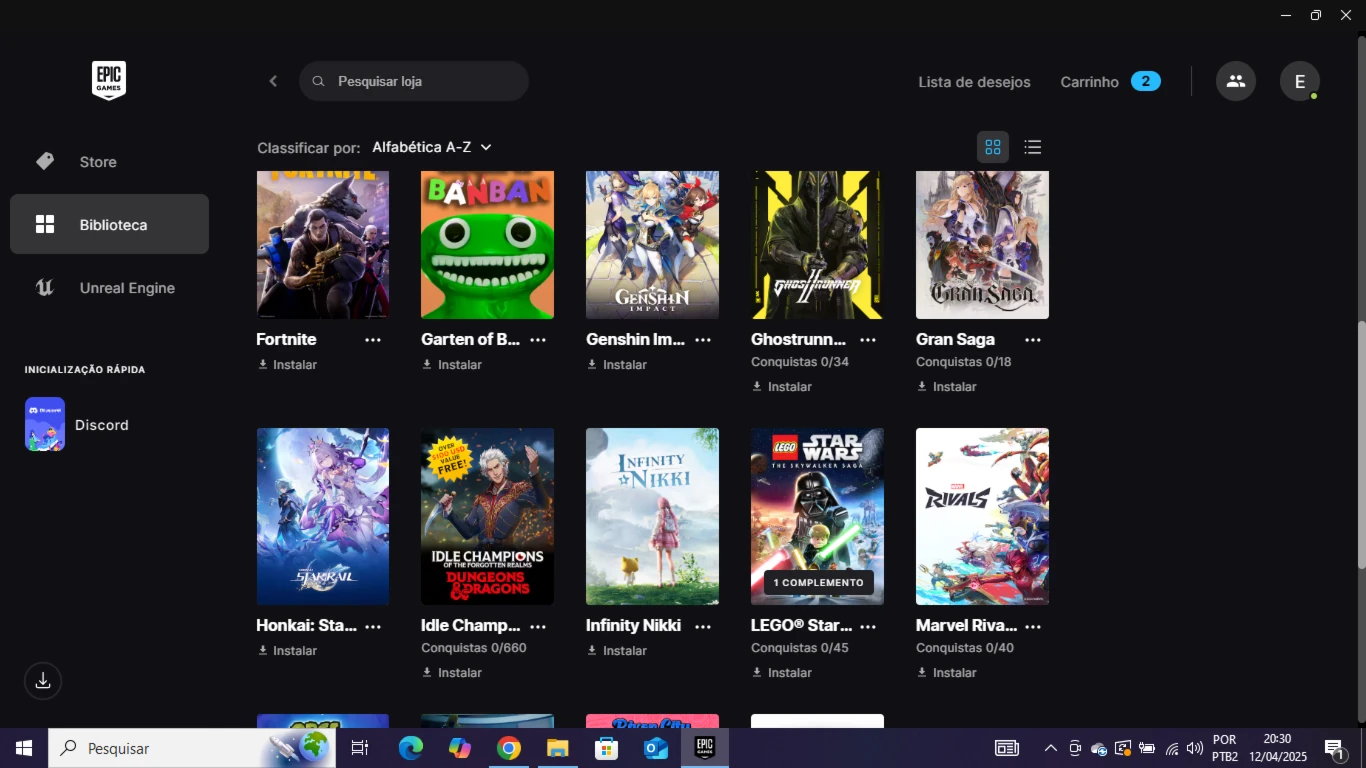Open Outlook from taskbar
The height and width of the screenshot is (768, 1366).
pos(655,748)
